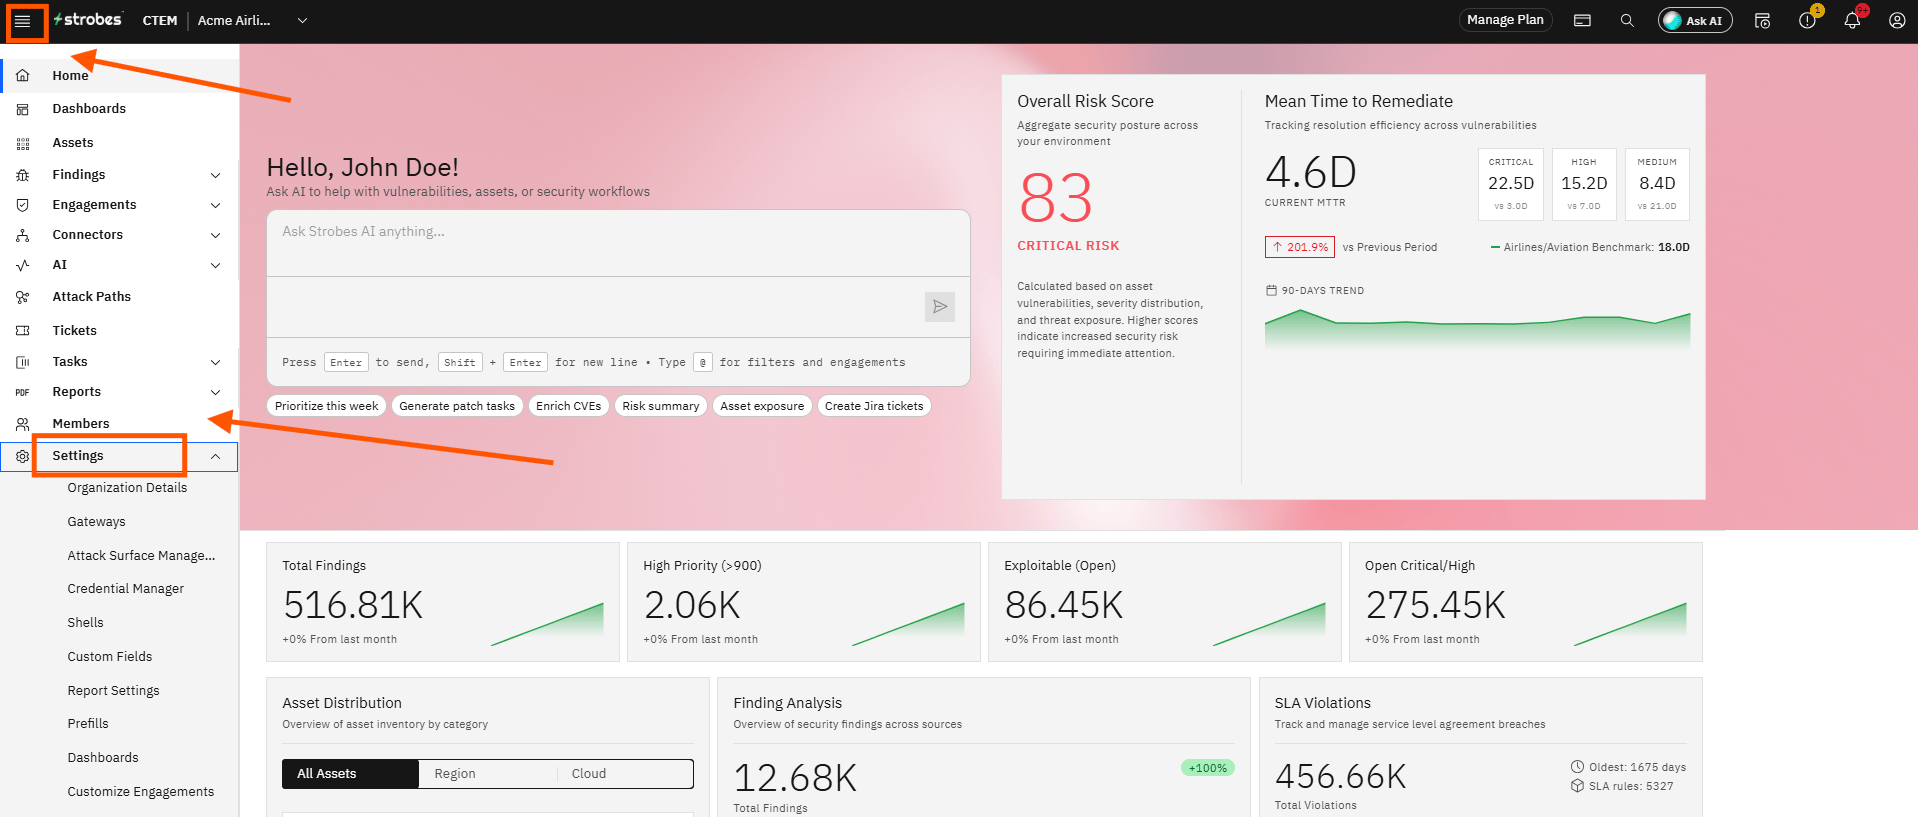Click the Prioritize this week chip
1918x817 pixels.
point(326,406)
